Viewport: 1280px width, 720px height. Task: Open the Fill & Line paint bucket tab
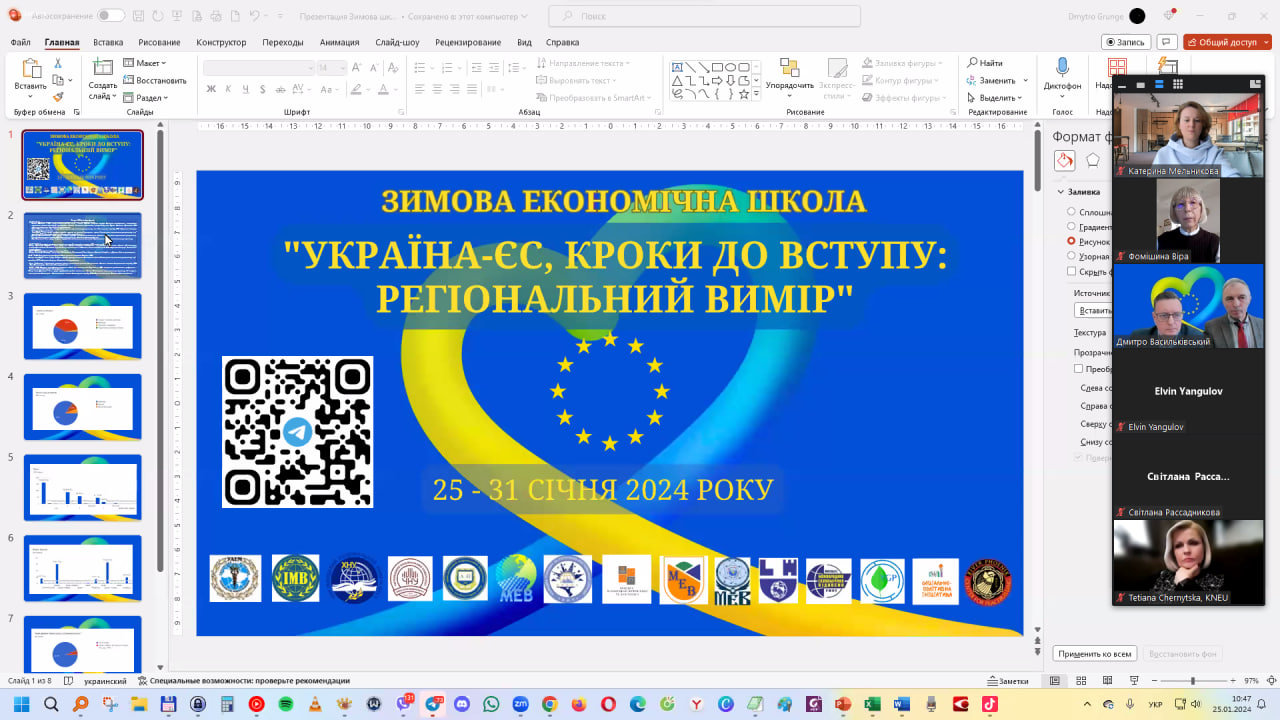1065,160
